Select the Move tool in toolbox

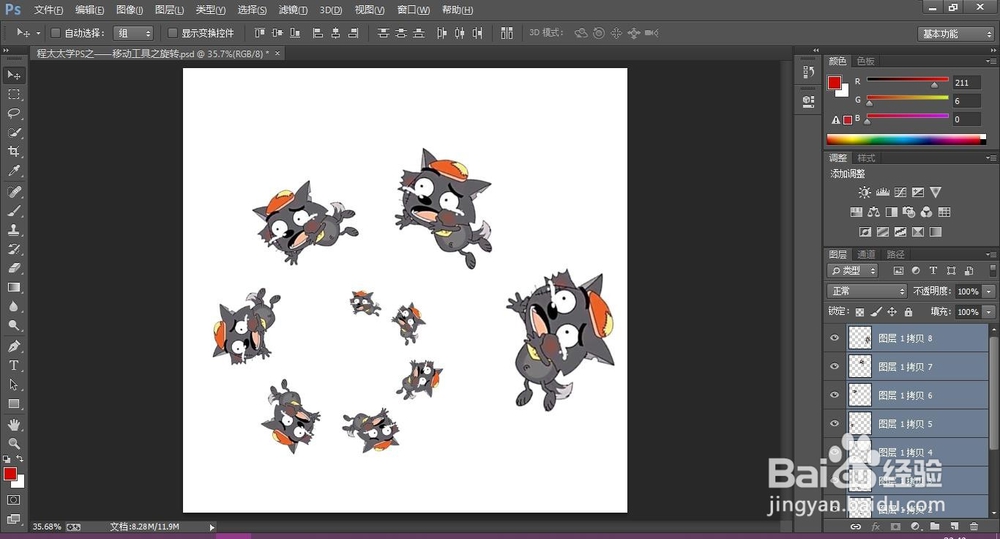pos(13,75)
